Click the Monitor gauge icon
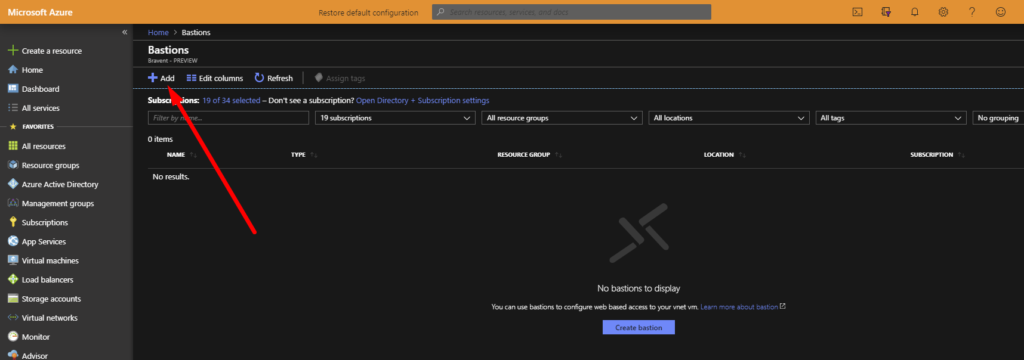1024x360 pixels. click(12, 337)
